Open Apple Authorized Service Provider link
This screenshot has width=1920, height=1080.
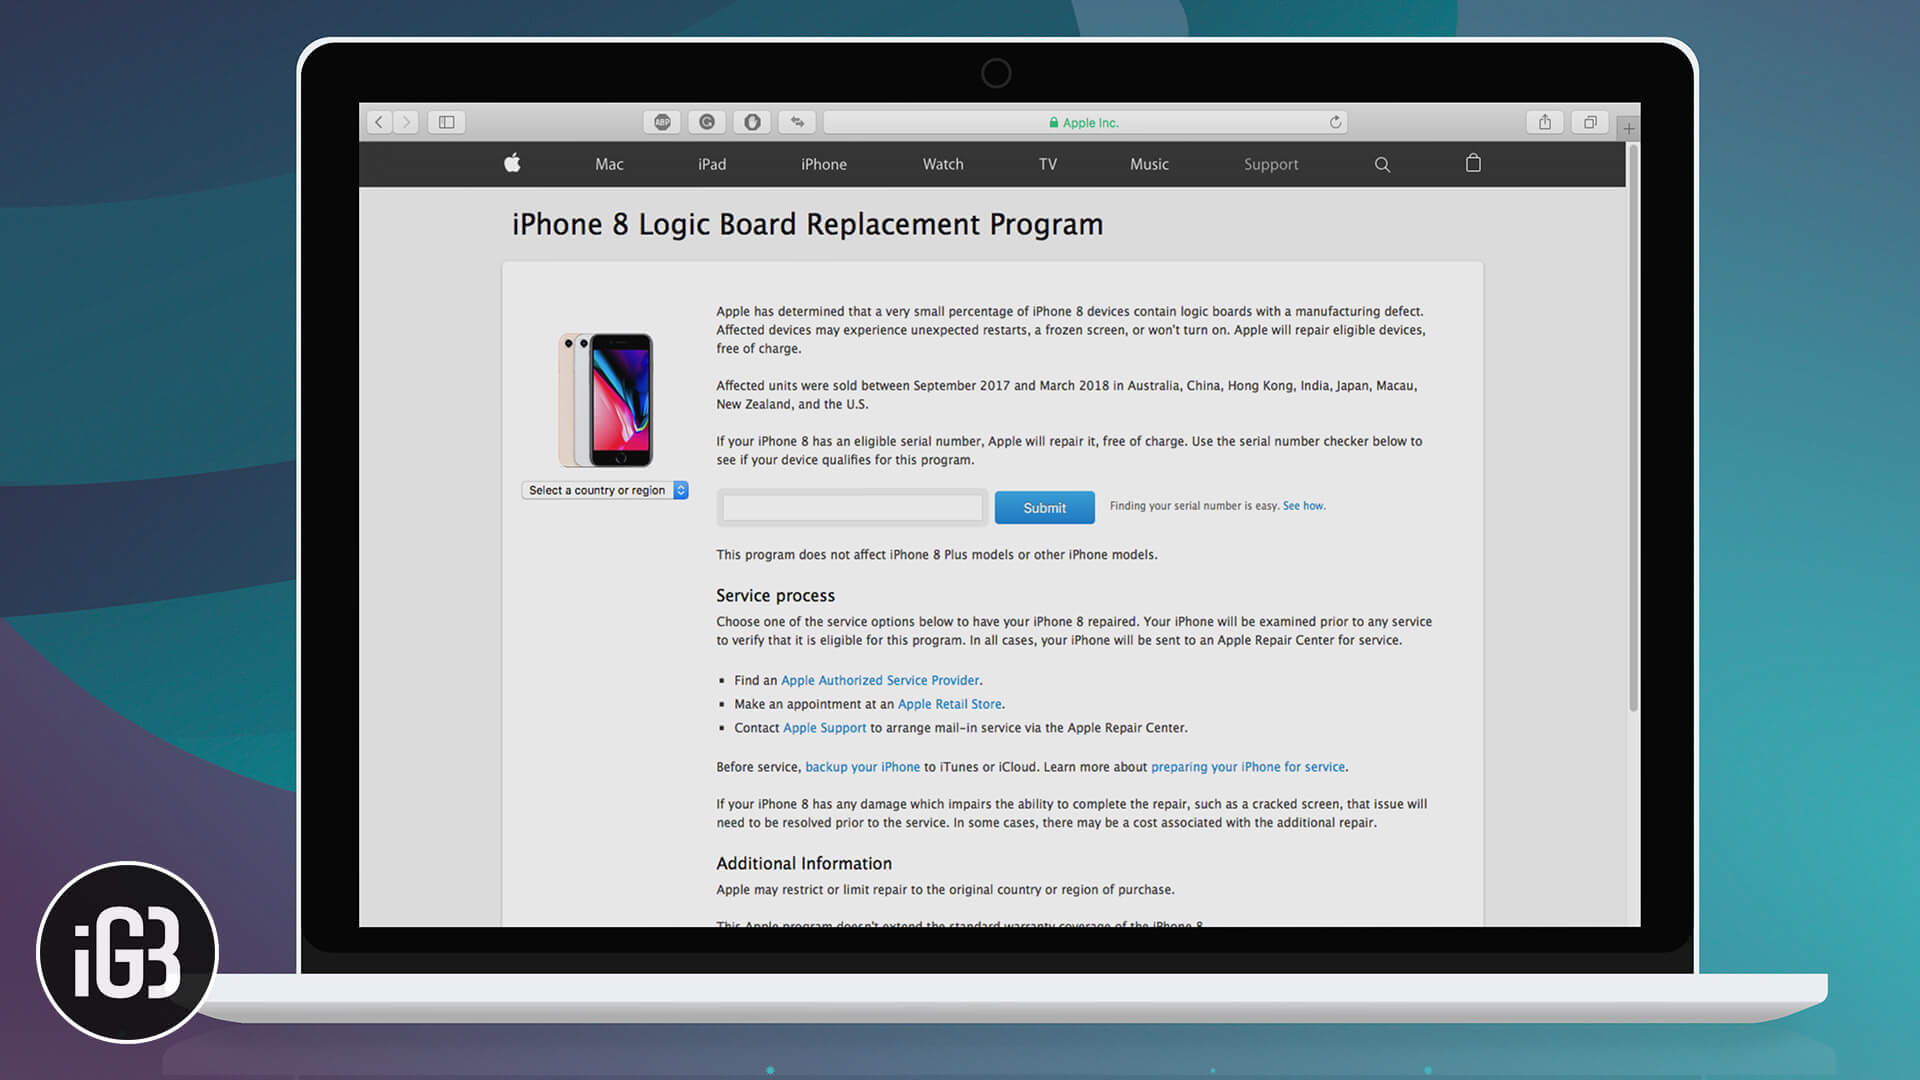tap(880, 680)
